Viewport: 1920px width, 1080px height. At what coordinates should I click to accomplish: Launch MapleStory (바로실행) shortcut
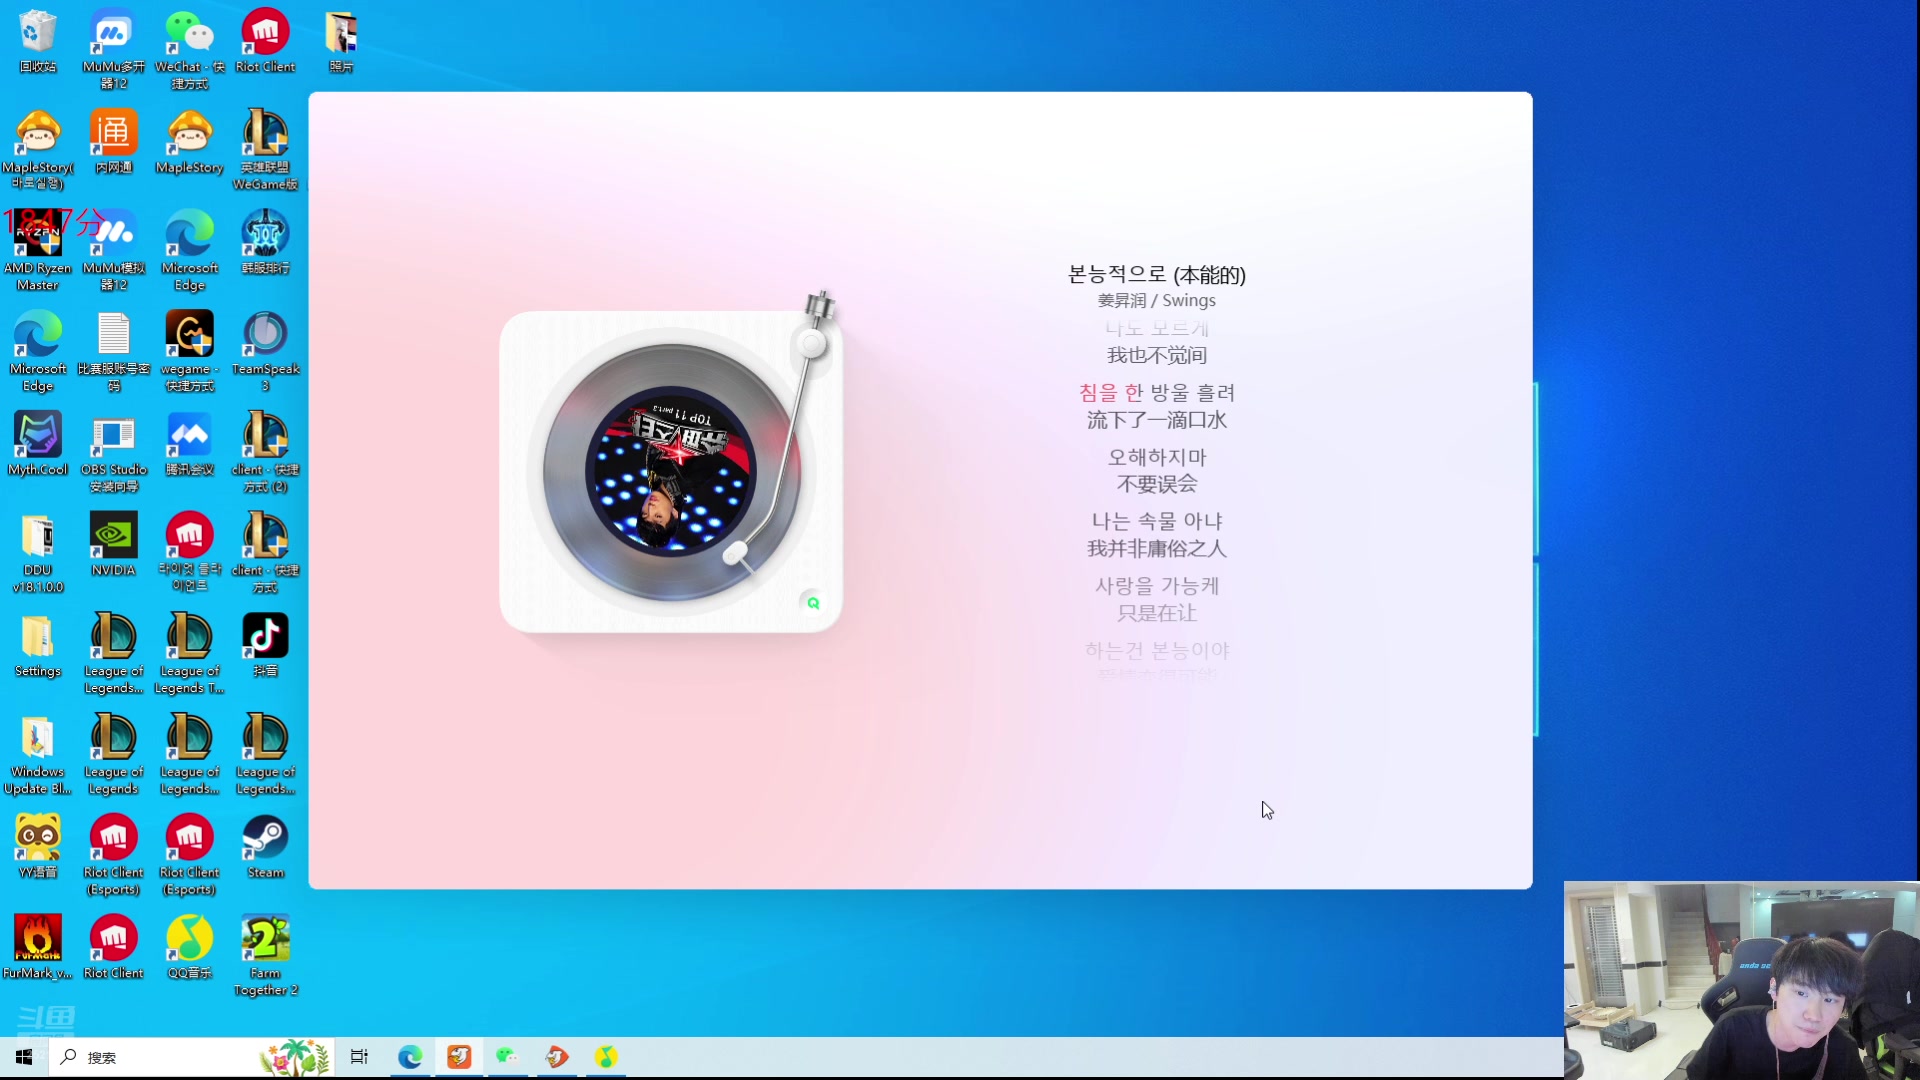pyautogui.click(x=37, y=150)
